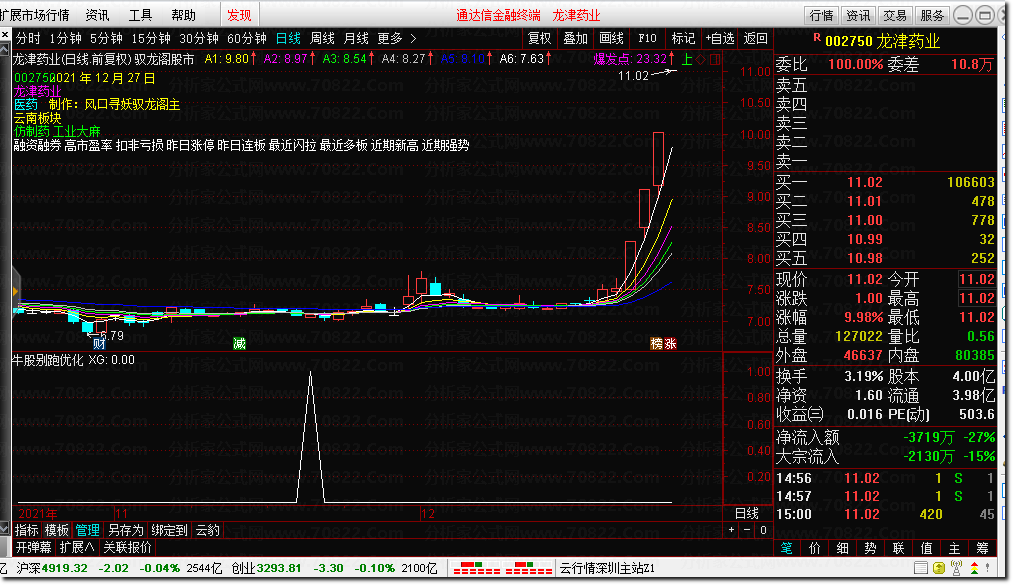Open the 画线 drawing tools
This screenshot has width=1014, height=585.
pos(611,39)
